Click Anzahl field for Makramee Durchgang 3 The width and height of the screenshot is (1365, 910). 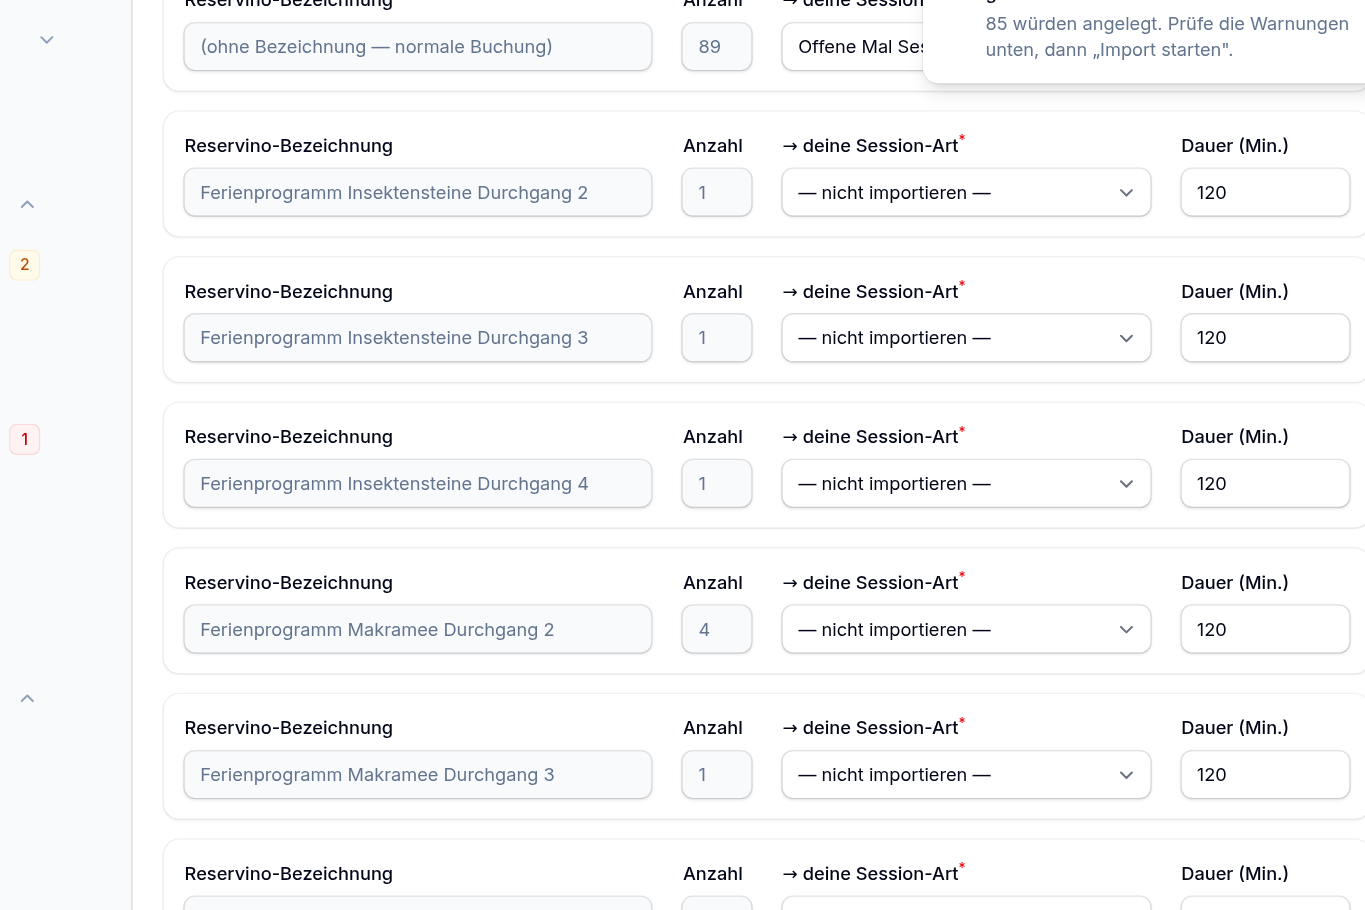717,775
